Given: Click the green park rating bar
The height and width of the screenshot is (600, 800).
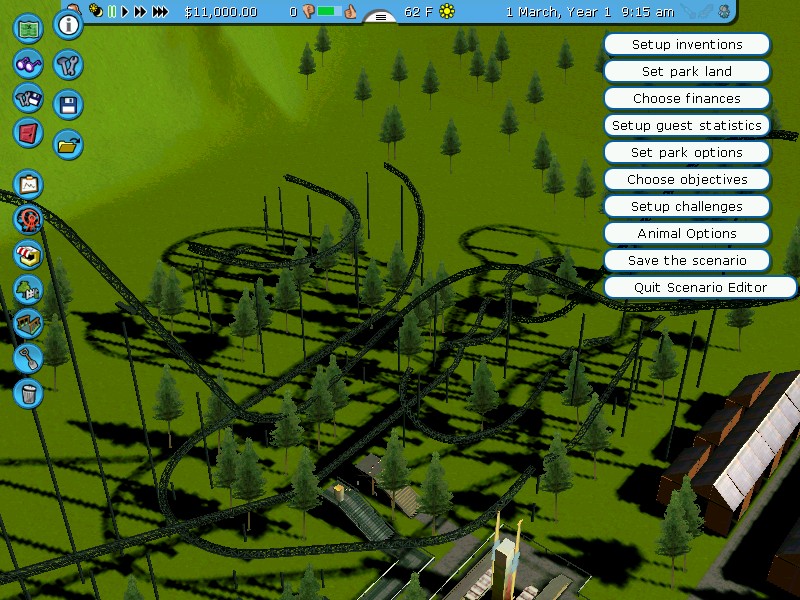Looking at the screenshot, I should coord(331,12).
